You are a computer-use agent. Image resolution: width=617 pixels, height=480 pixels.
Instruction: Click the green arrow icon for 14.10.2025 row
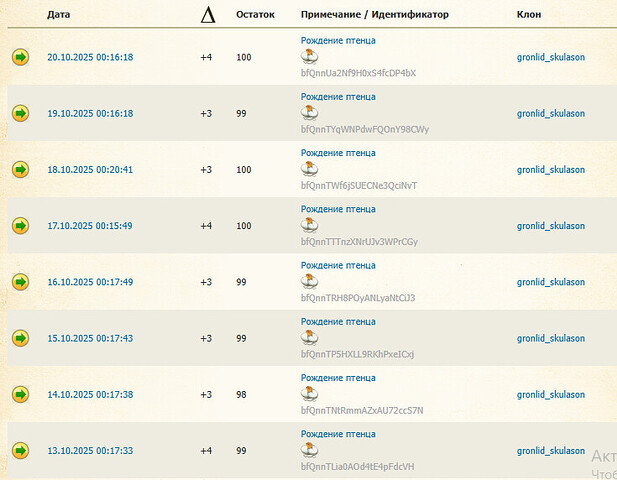click(20, 394)
